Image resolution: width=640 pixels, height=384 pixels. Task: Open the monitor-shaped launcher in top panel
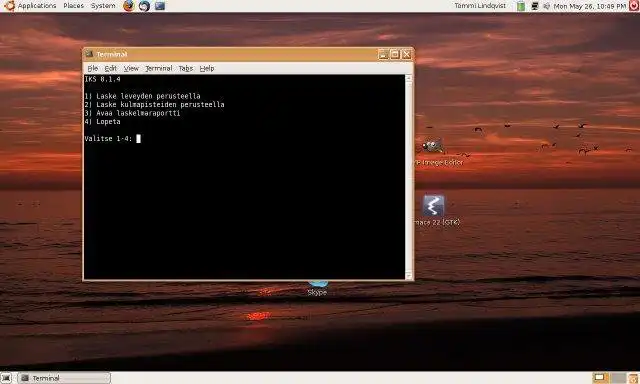(x=160, y=6)
